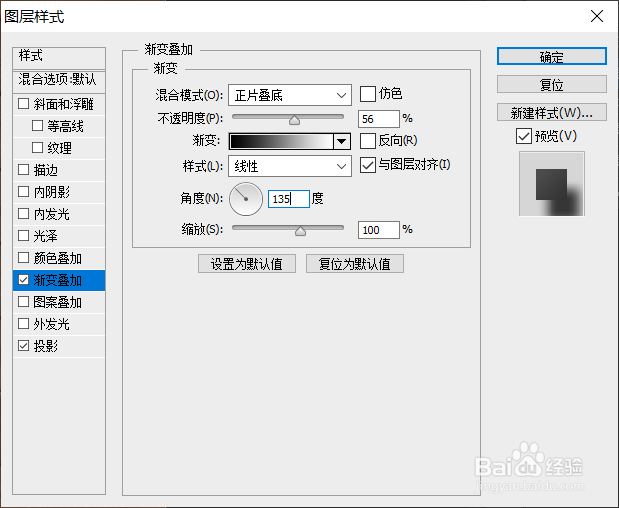Click the style preview thumbnail
Screen dimensions: 619x508
[551, 184]
